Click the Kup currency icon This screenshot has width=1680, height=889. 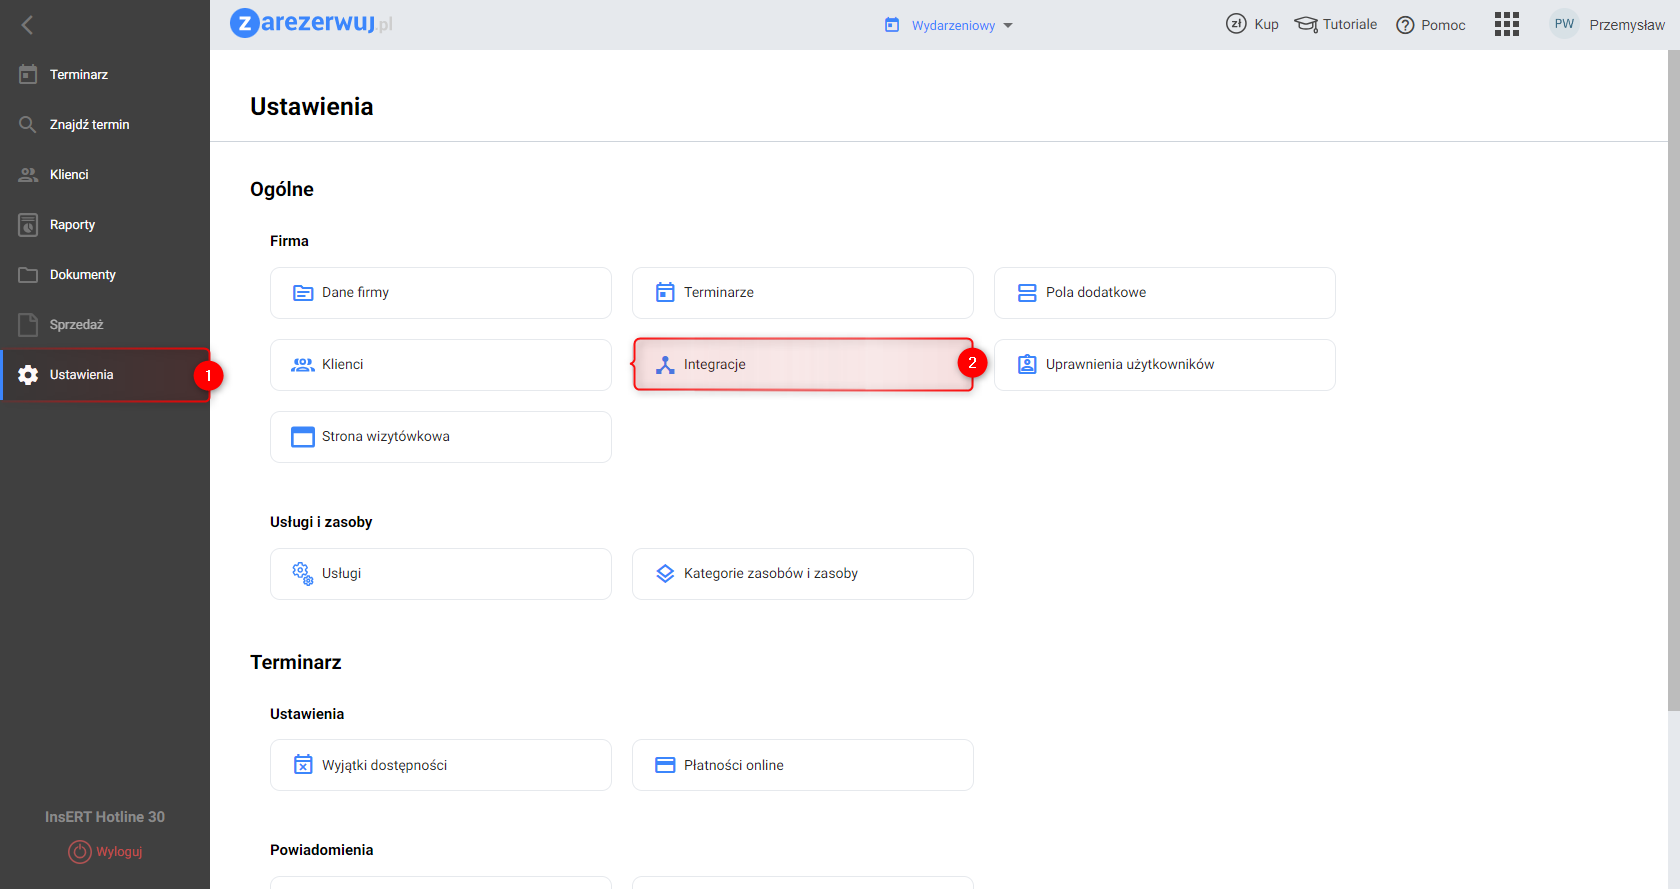[1236, 24]
